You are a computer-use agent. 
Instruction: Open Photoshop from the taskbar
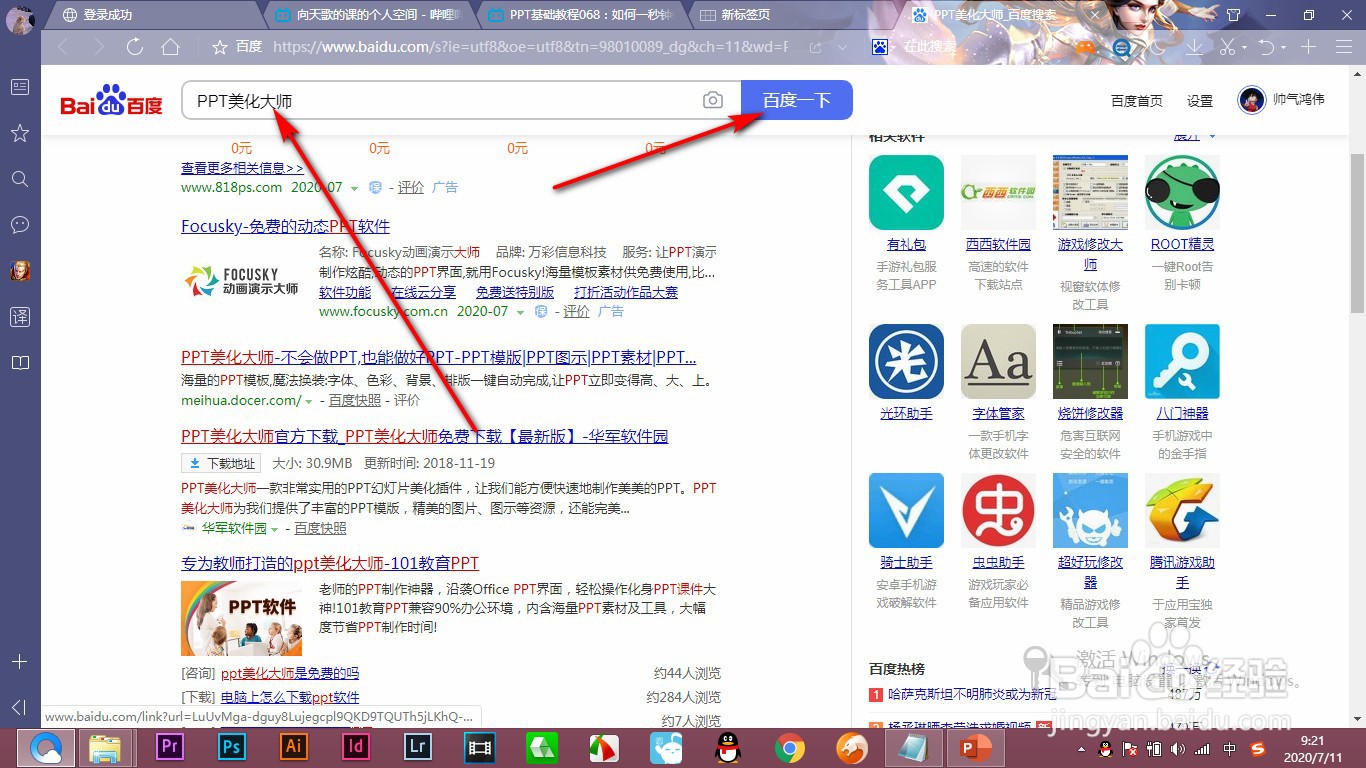click(232, 747)
